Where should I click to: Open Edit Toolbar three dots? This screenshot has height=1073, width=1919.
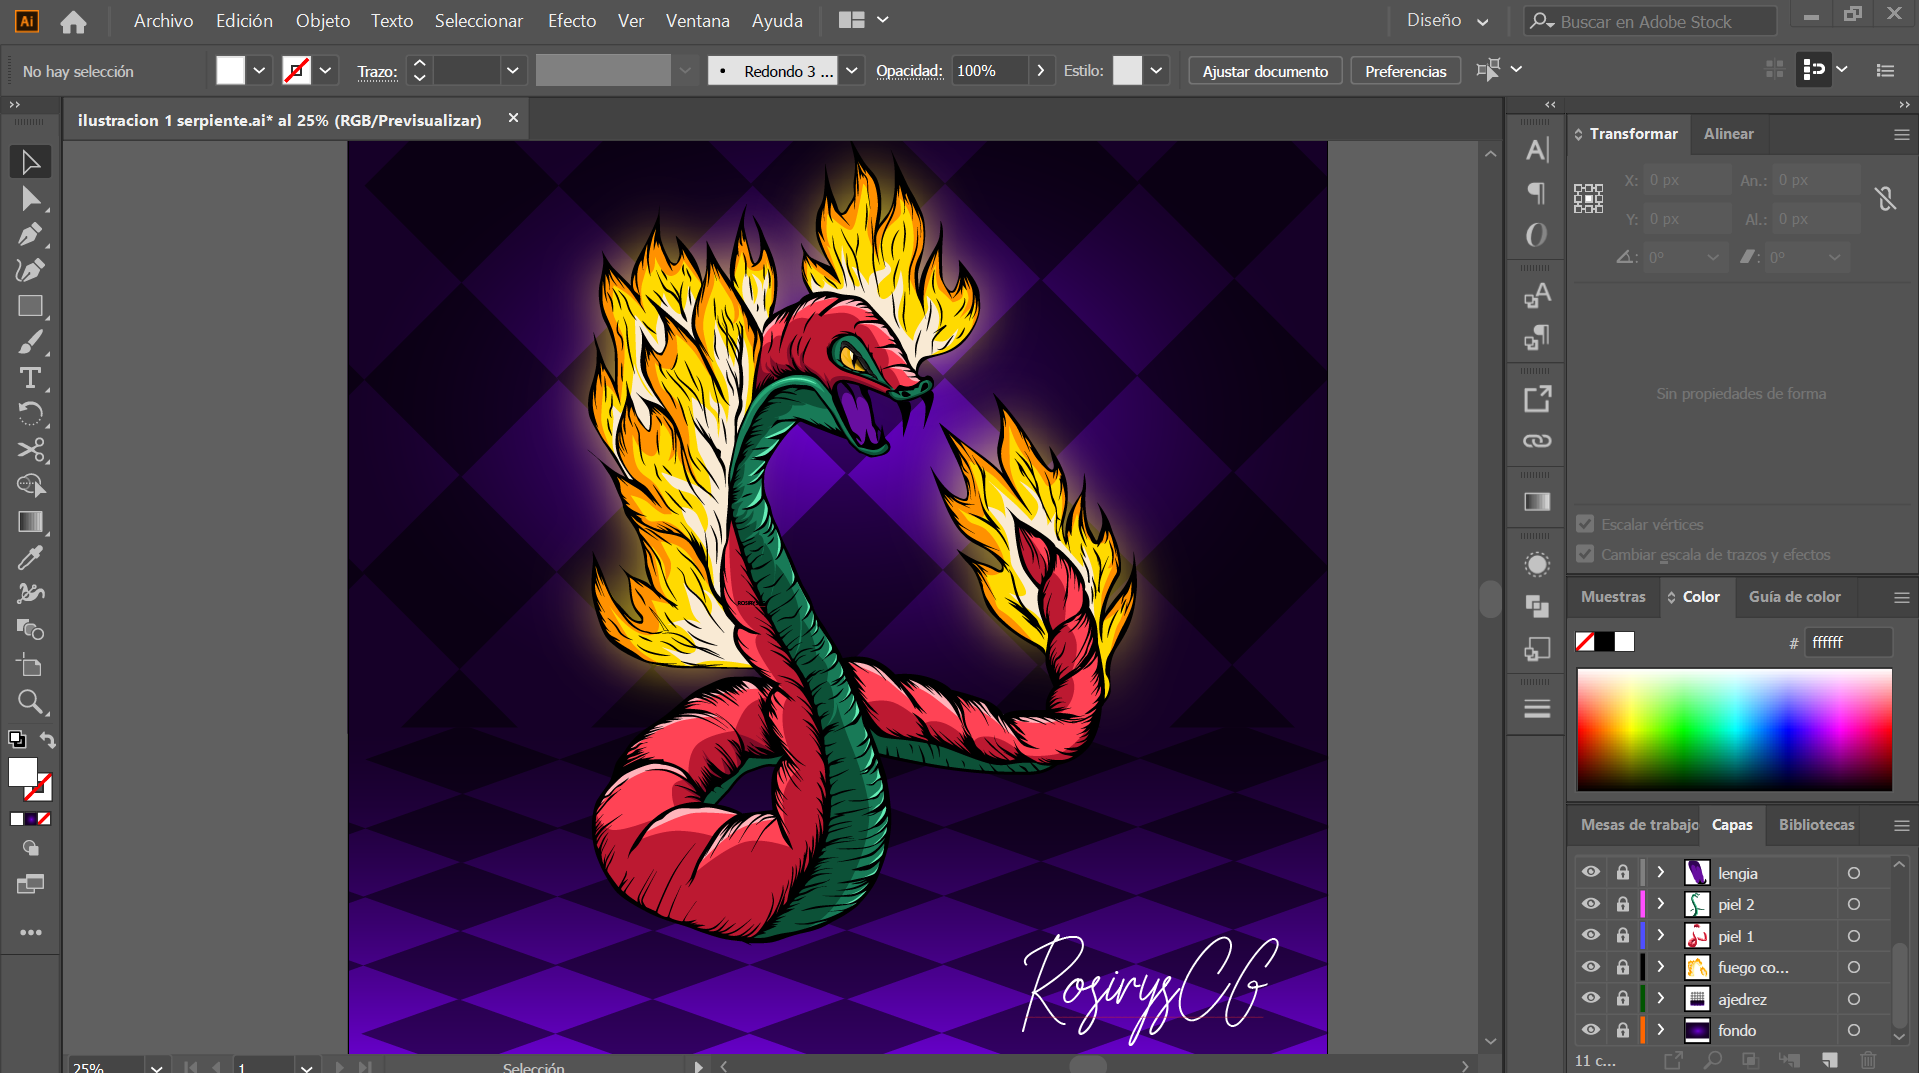(30, 932)
